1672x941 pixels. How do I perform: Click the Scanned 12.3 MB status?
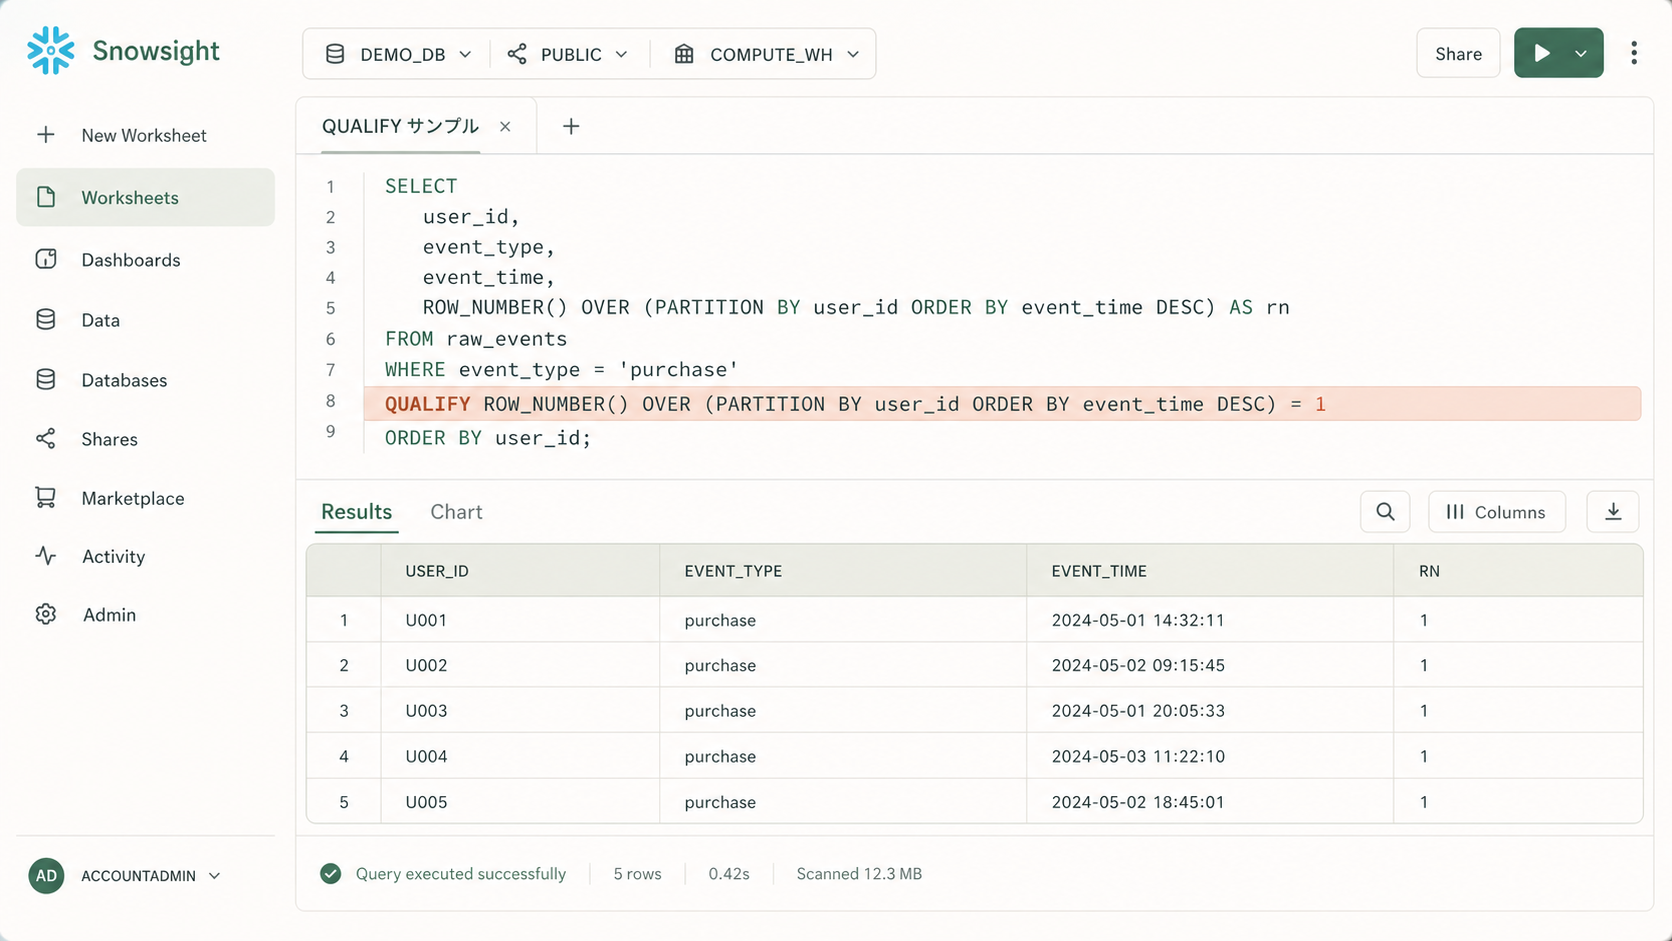[859, 874]
